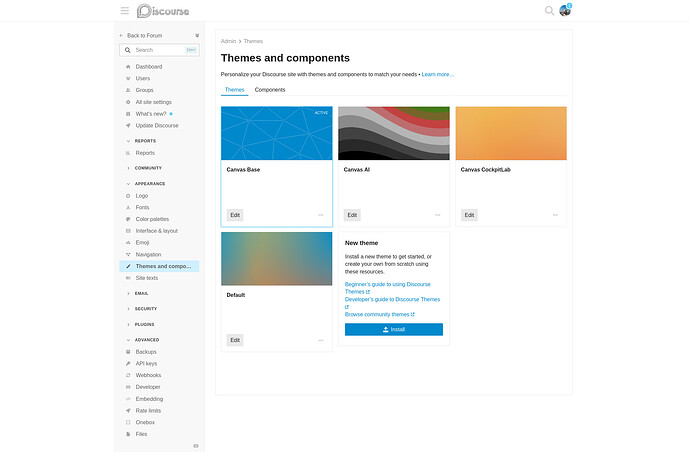Click the Backups archive icon
This screenshot has height=452, width=690.
click(128, 352)
